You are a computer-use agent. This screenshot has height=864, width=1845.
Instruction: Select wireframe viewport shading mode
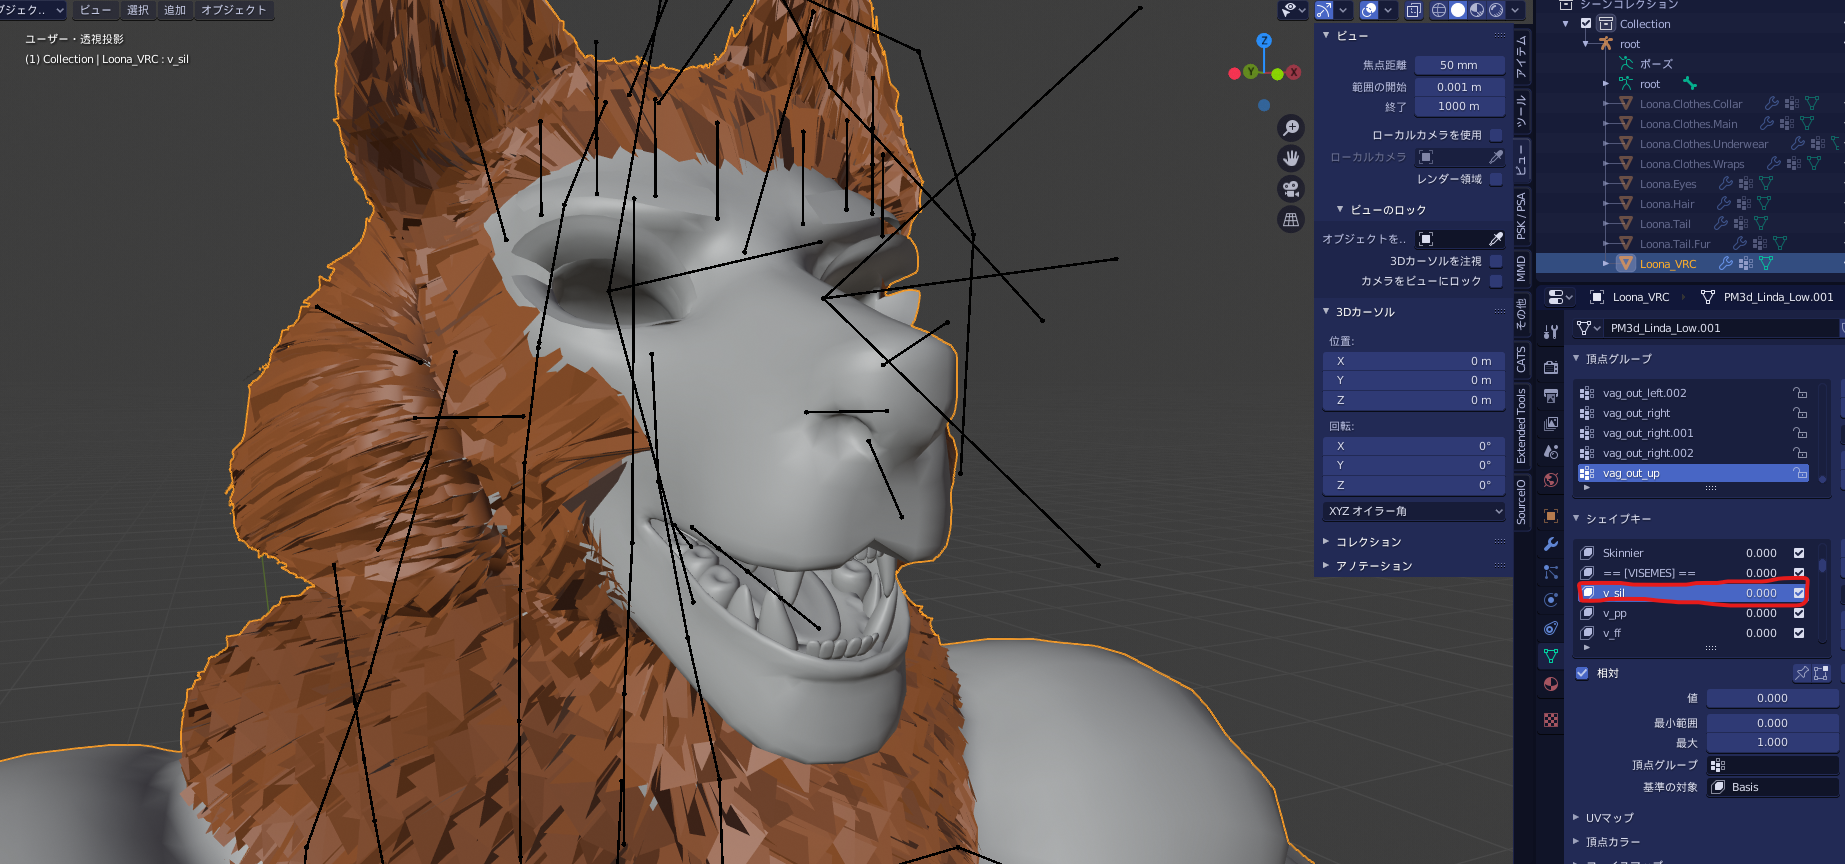1439,10
